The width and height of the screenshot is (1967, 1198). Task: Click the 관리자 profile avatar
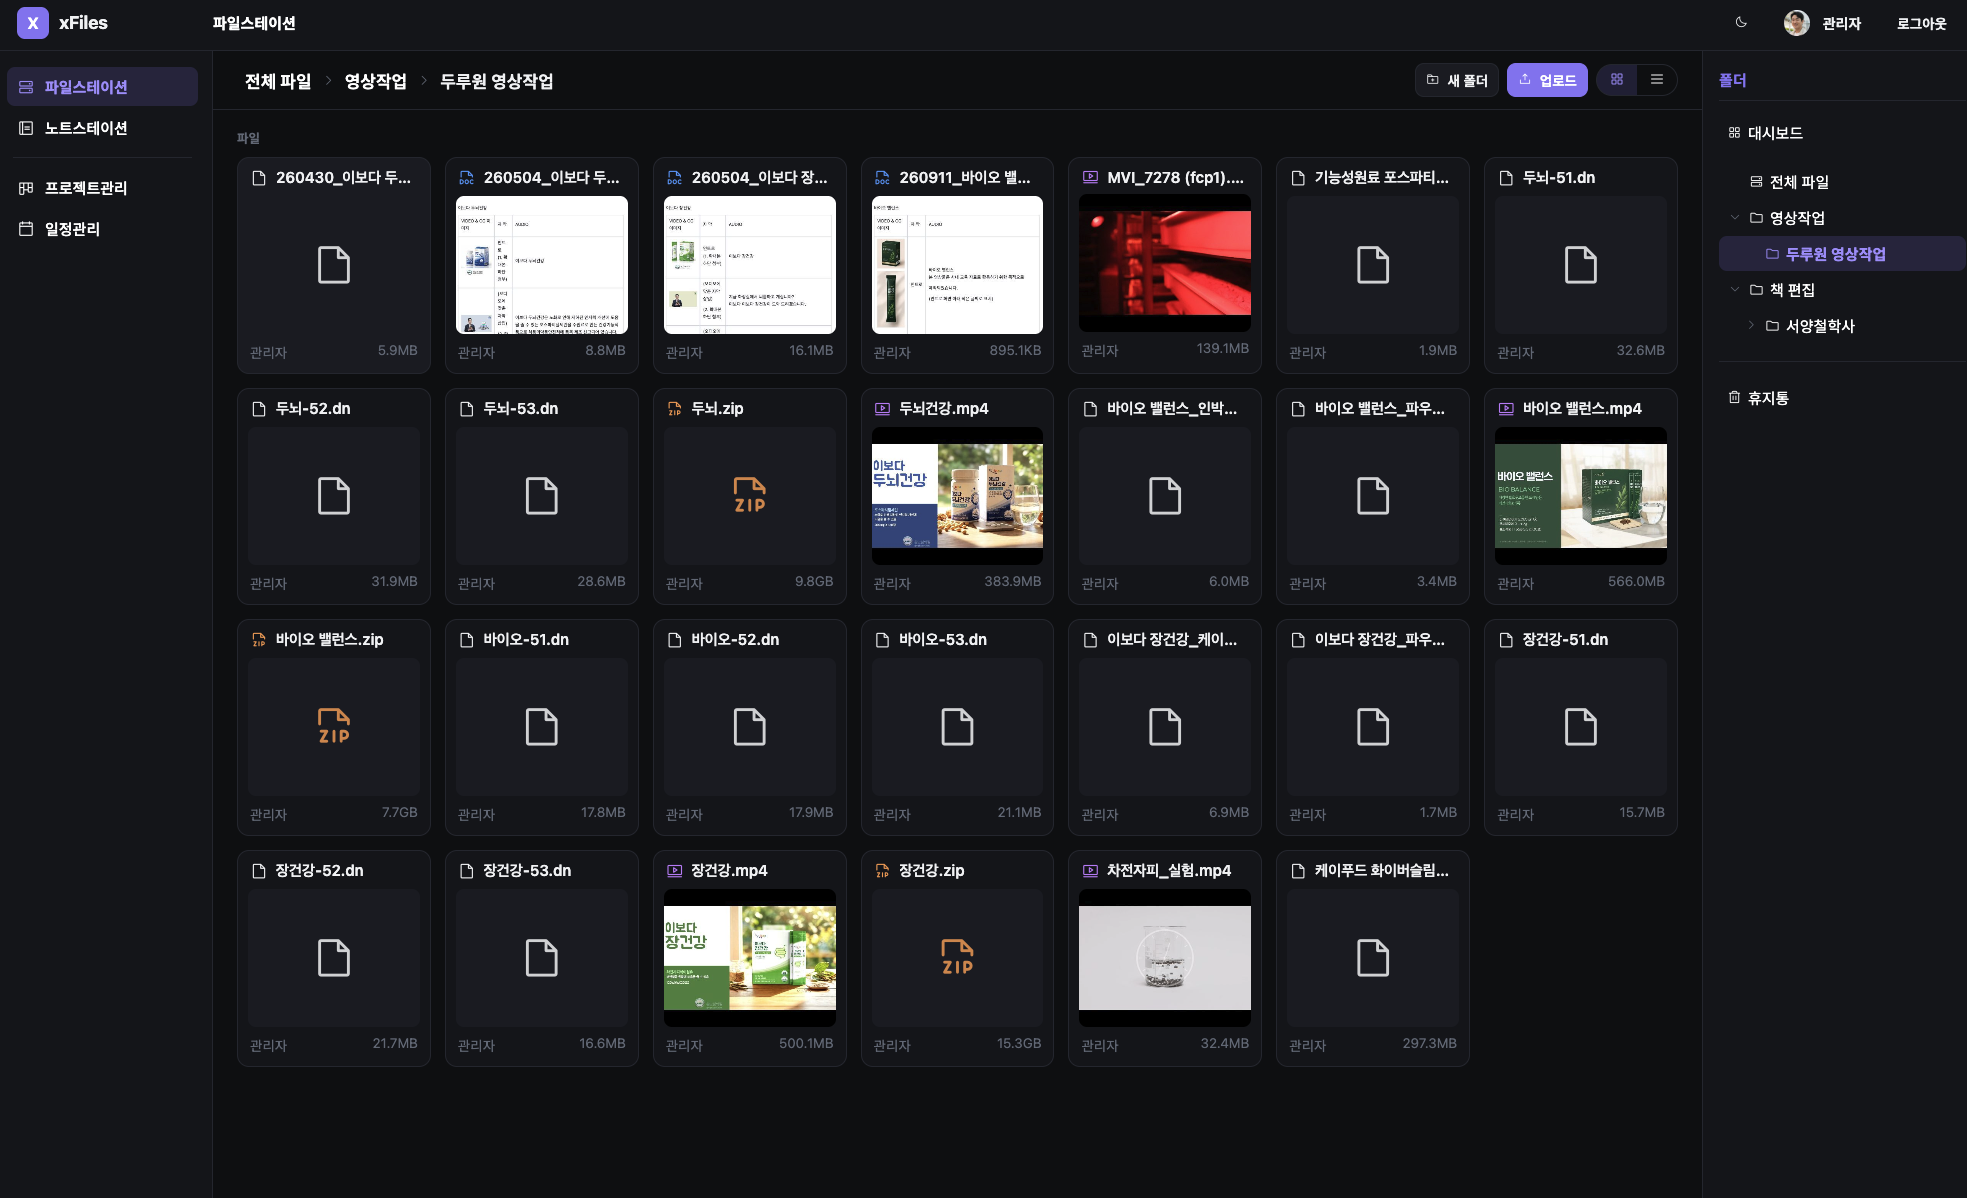[x=1796, y=23]
